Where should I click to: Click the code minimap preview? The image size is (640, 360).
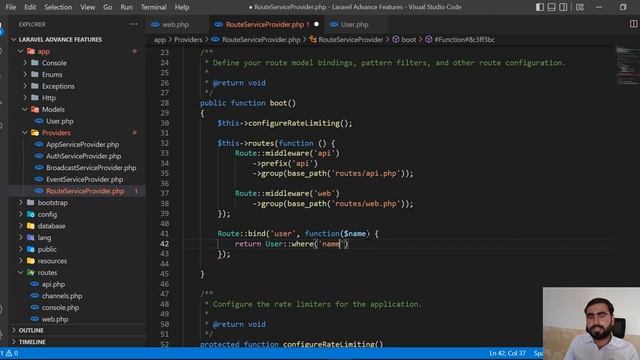tap(627, 65)
